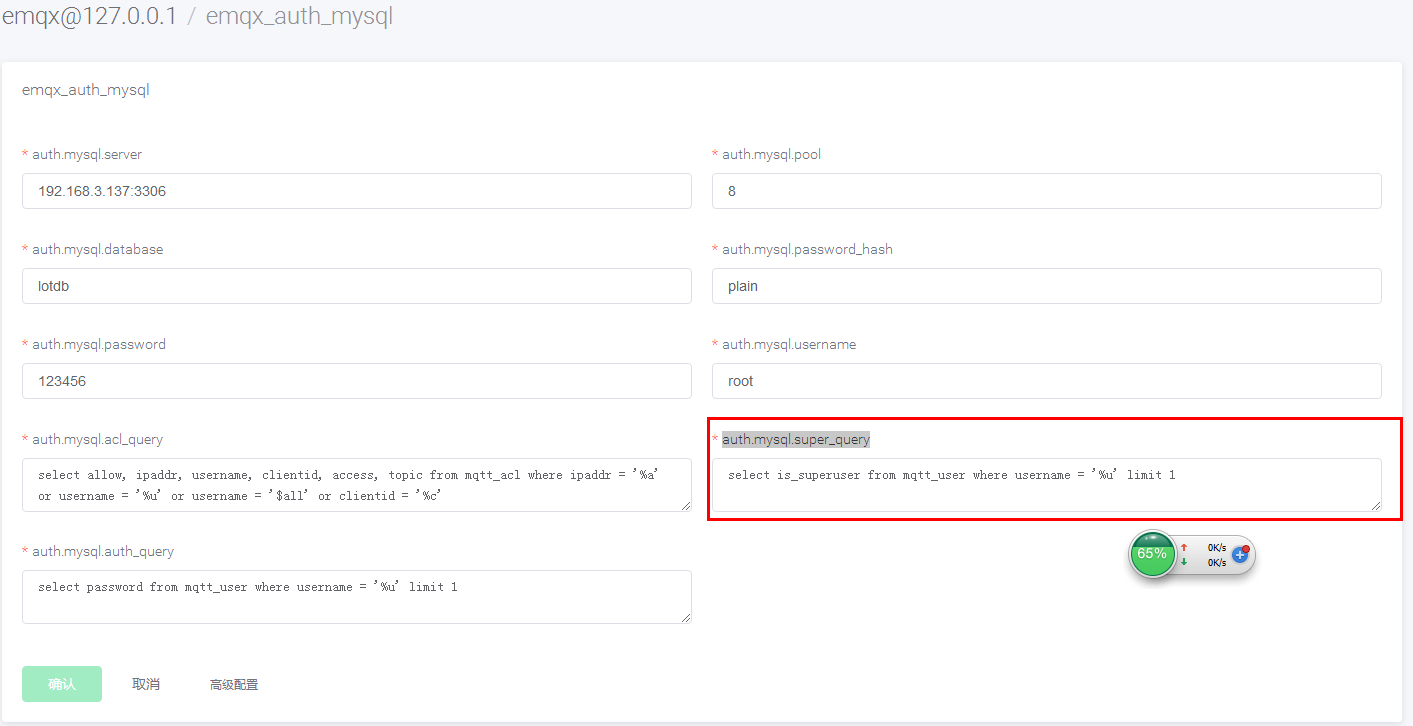1413x726 pixels.
Task: Click the auth.mysql.username label
Action: tap(789, 344)
